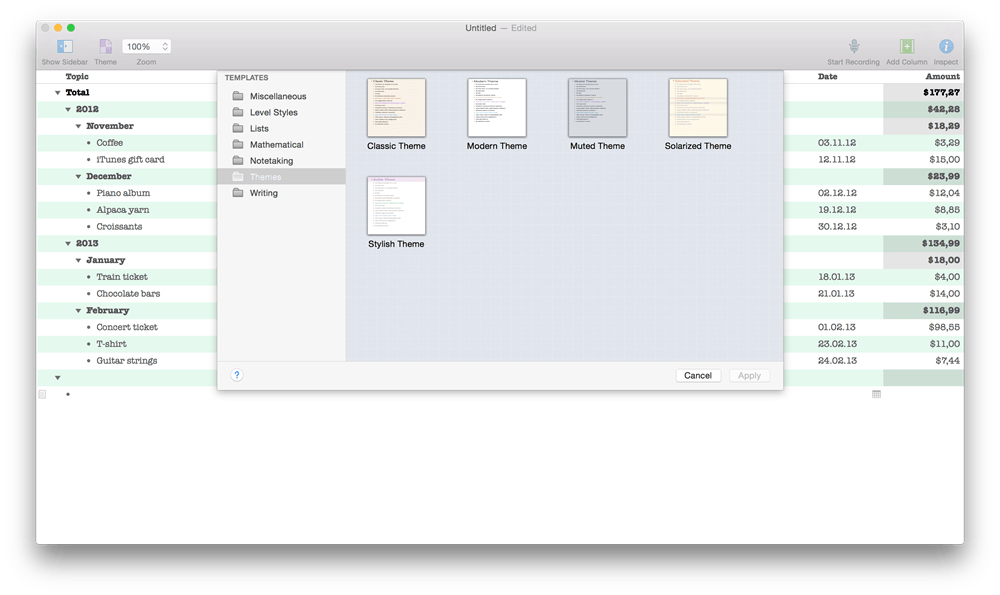Click the empty row's disclosure triangle
Screen dimensions: 1000x595
tap(57, 378)
